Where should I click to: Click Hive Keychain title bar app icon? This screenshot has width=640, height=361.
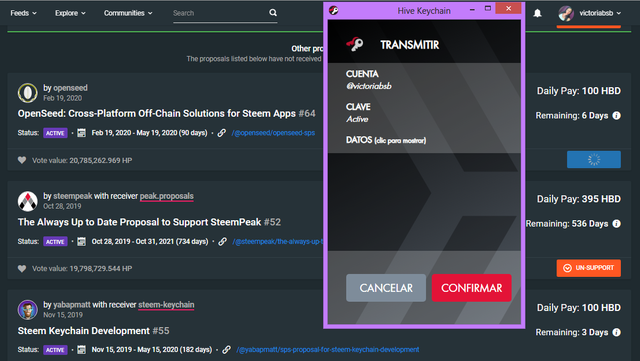pos(333,11)
